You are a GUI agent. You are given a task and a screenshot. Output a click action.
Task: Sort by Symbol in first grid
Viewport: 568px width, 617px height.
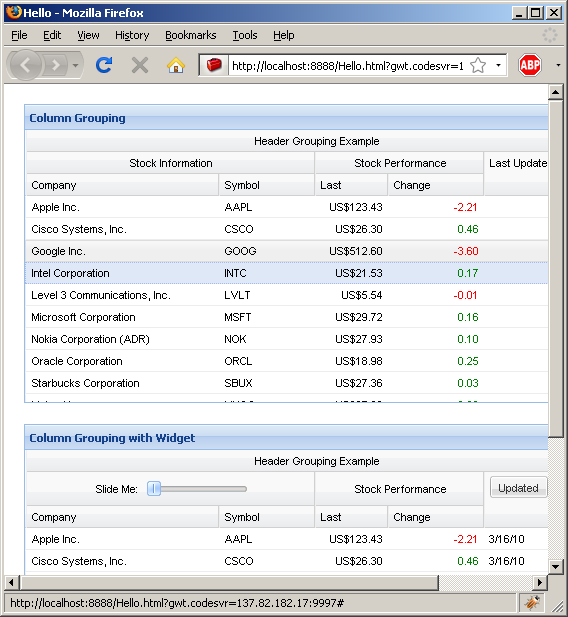pos(266,185)
